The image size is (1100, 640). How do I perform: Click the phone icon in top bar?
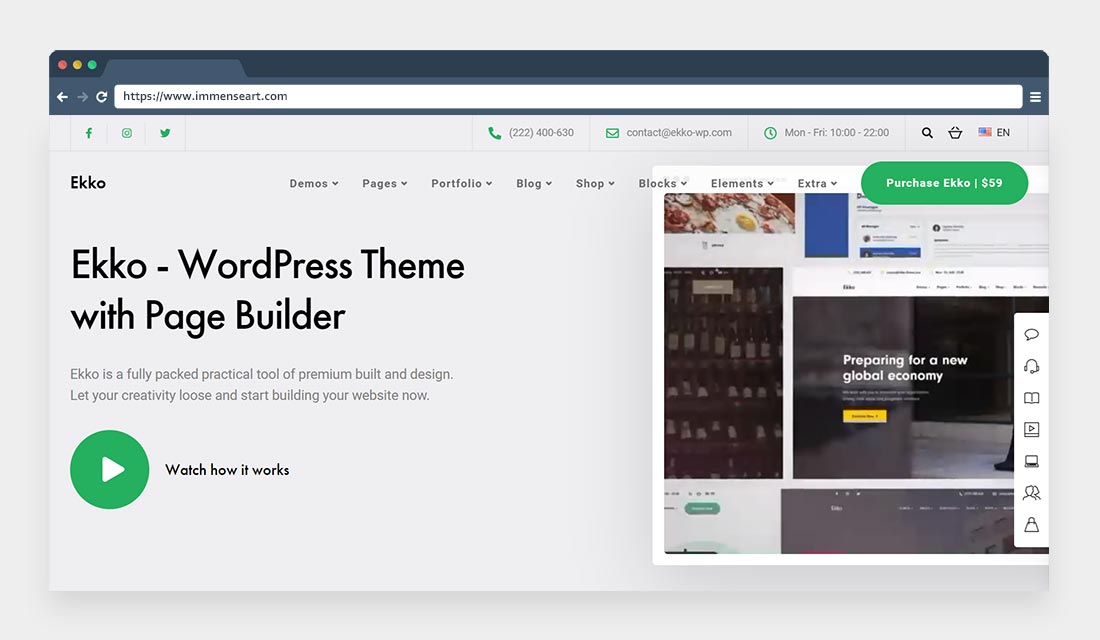click(x=495, y=133)
